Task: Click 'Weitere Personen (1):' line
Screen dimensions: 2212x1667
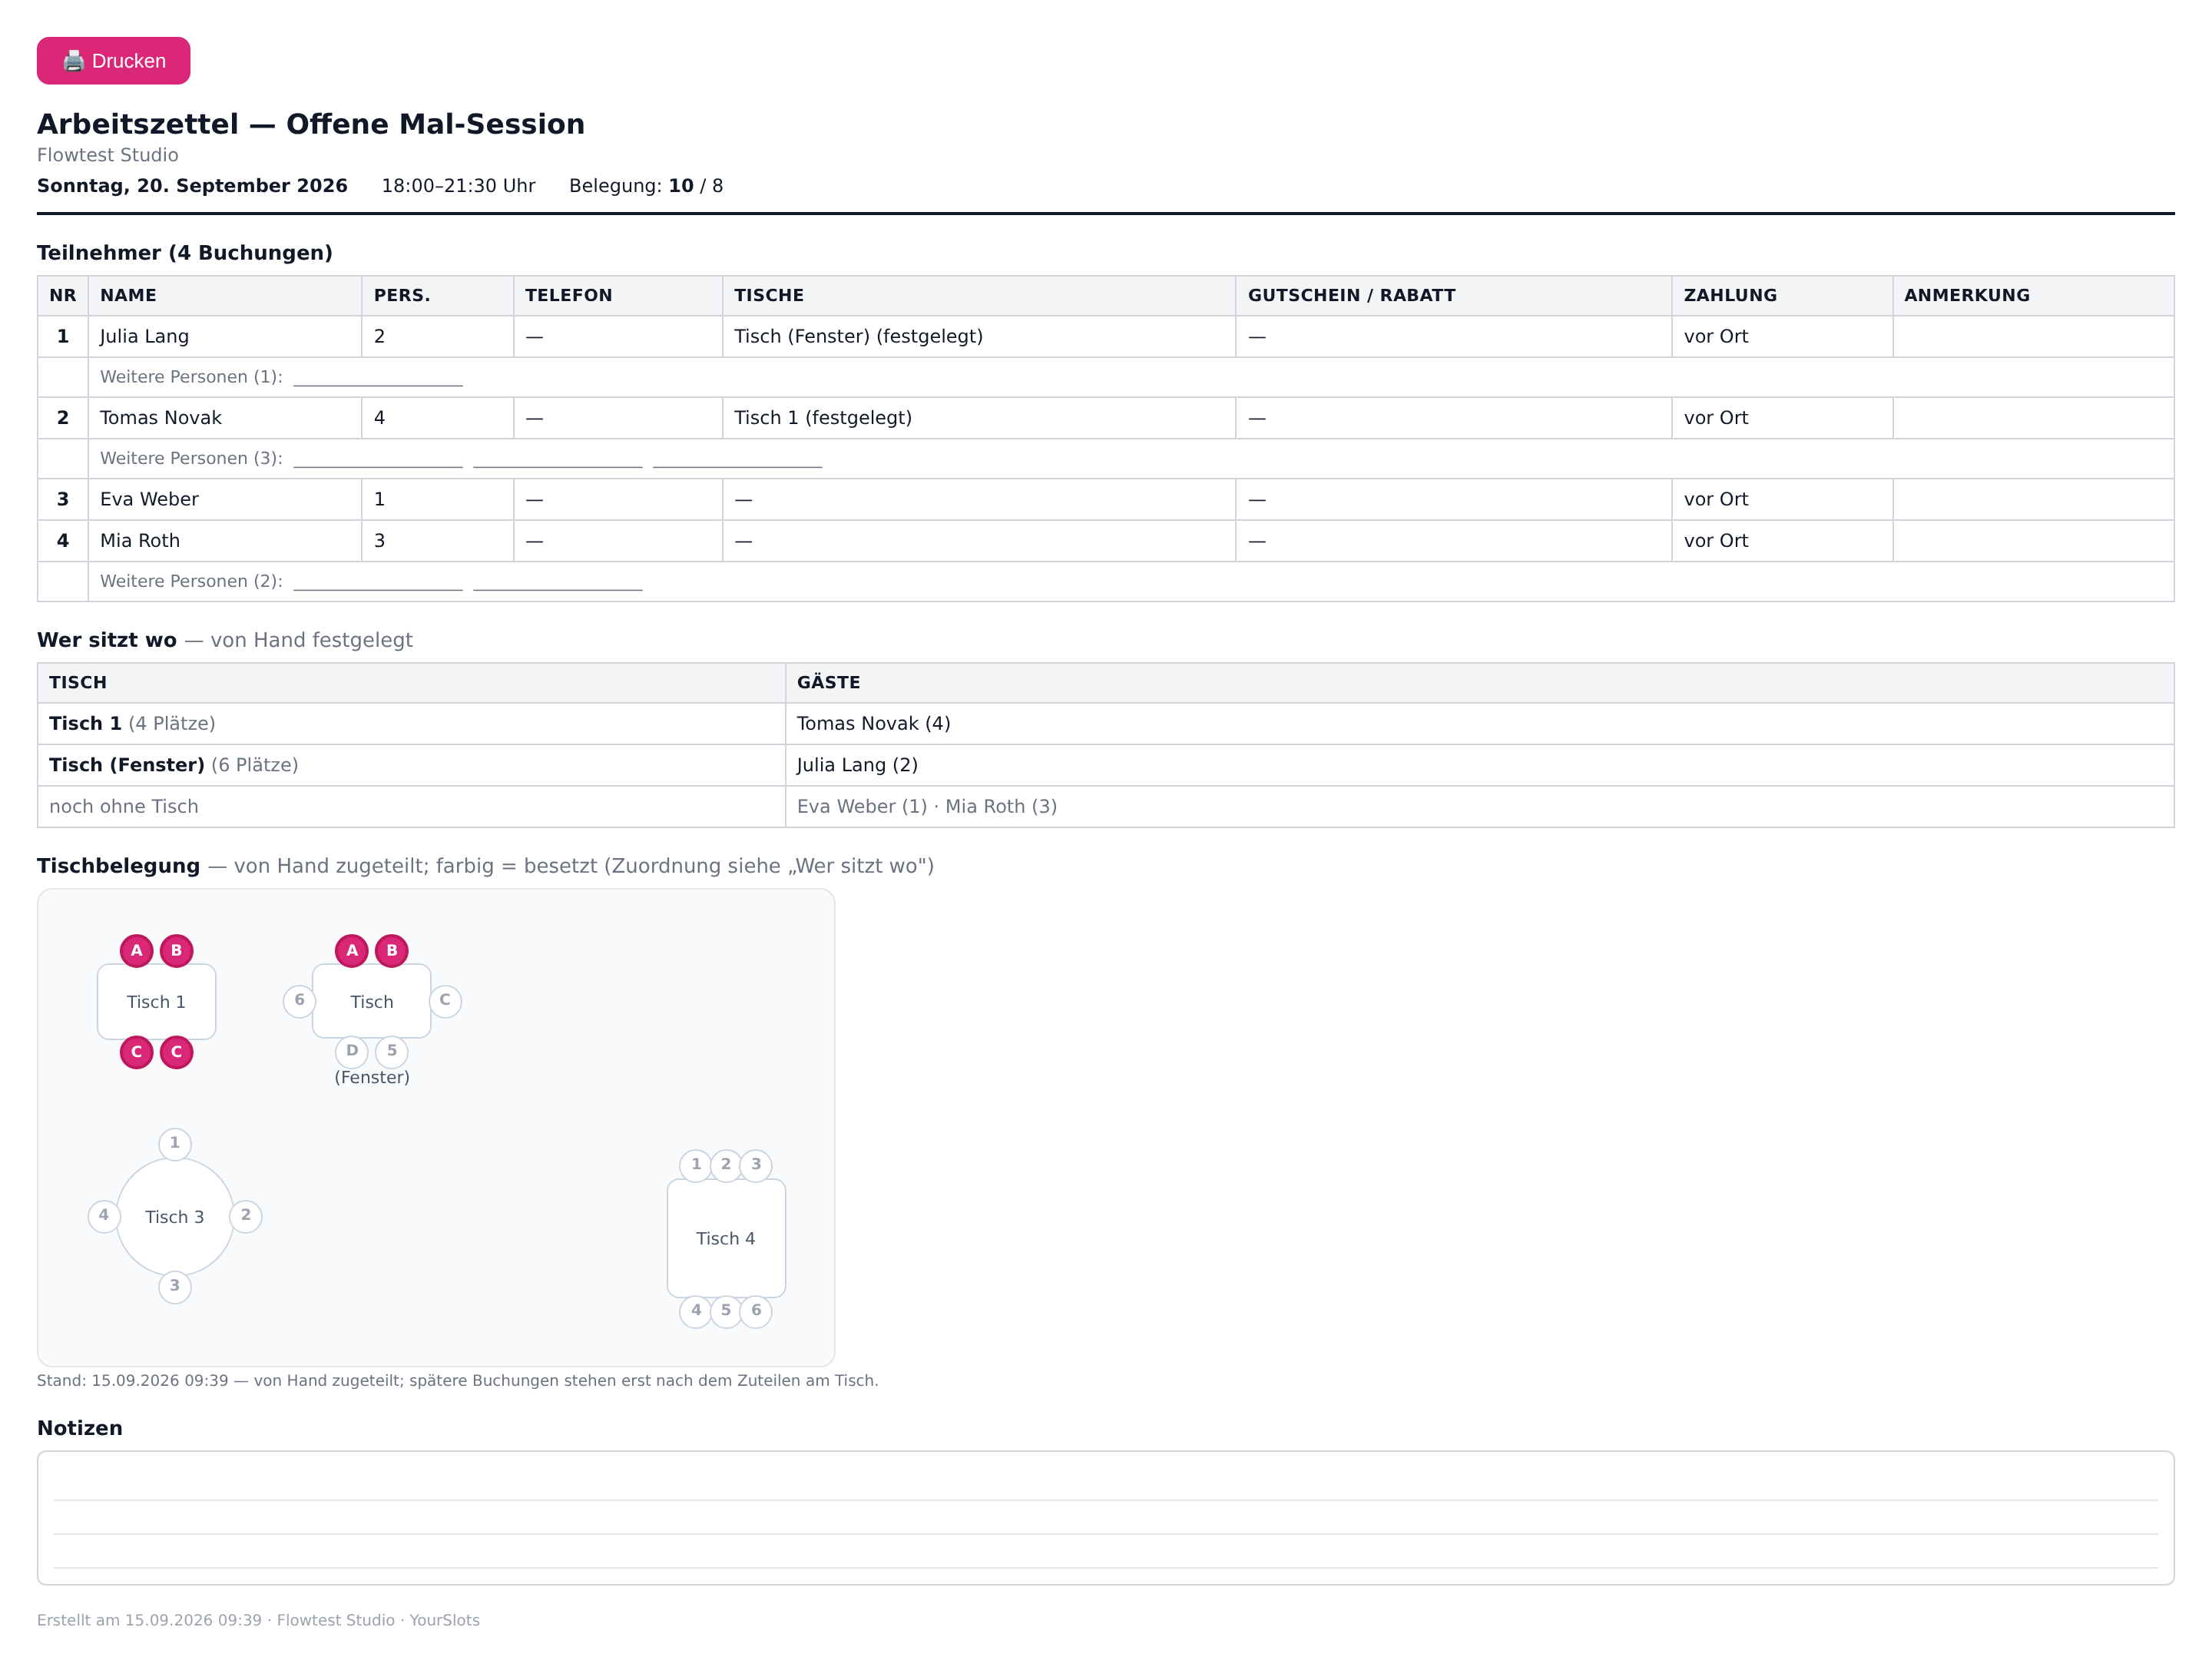Action: [x=1131, y=377]
